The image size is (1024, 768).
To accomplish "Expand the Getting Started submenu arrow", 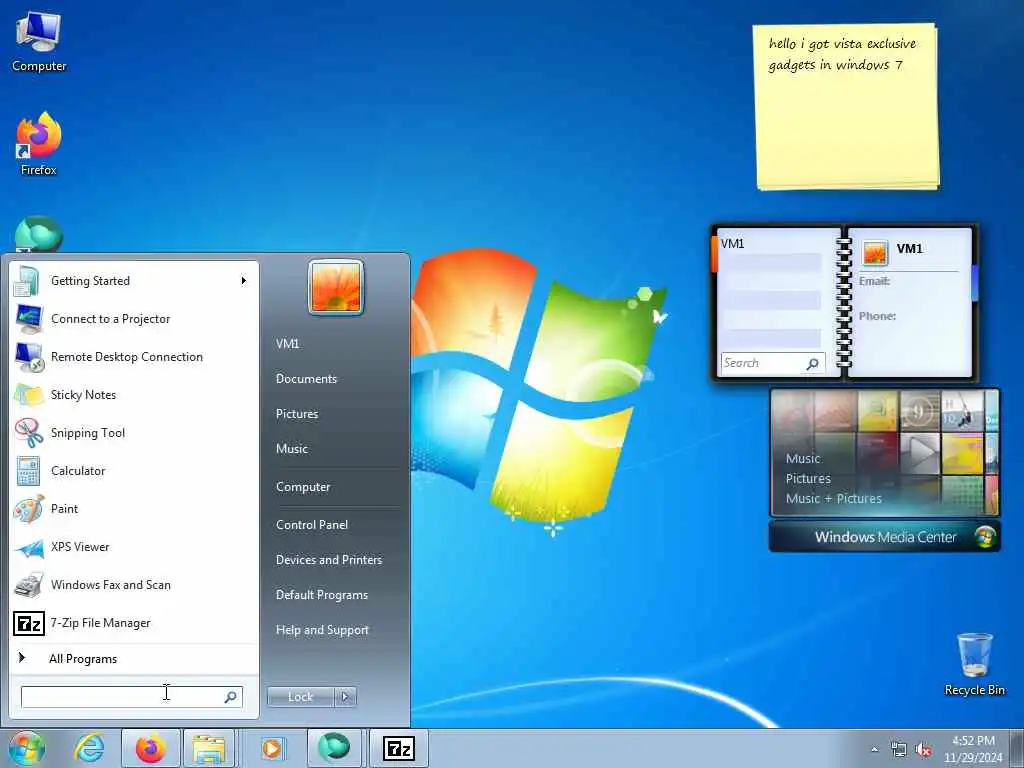I will click(244, 281).
